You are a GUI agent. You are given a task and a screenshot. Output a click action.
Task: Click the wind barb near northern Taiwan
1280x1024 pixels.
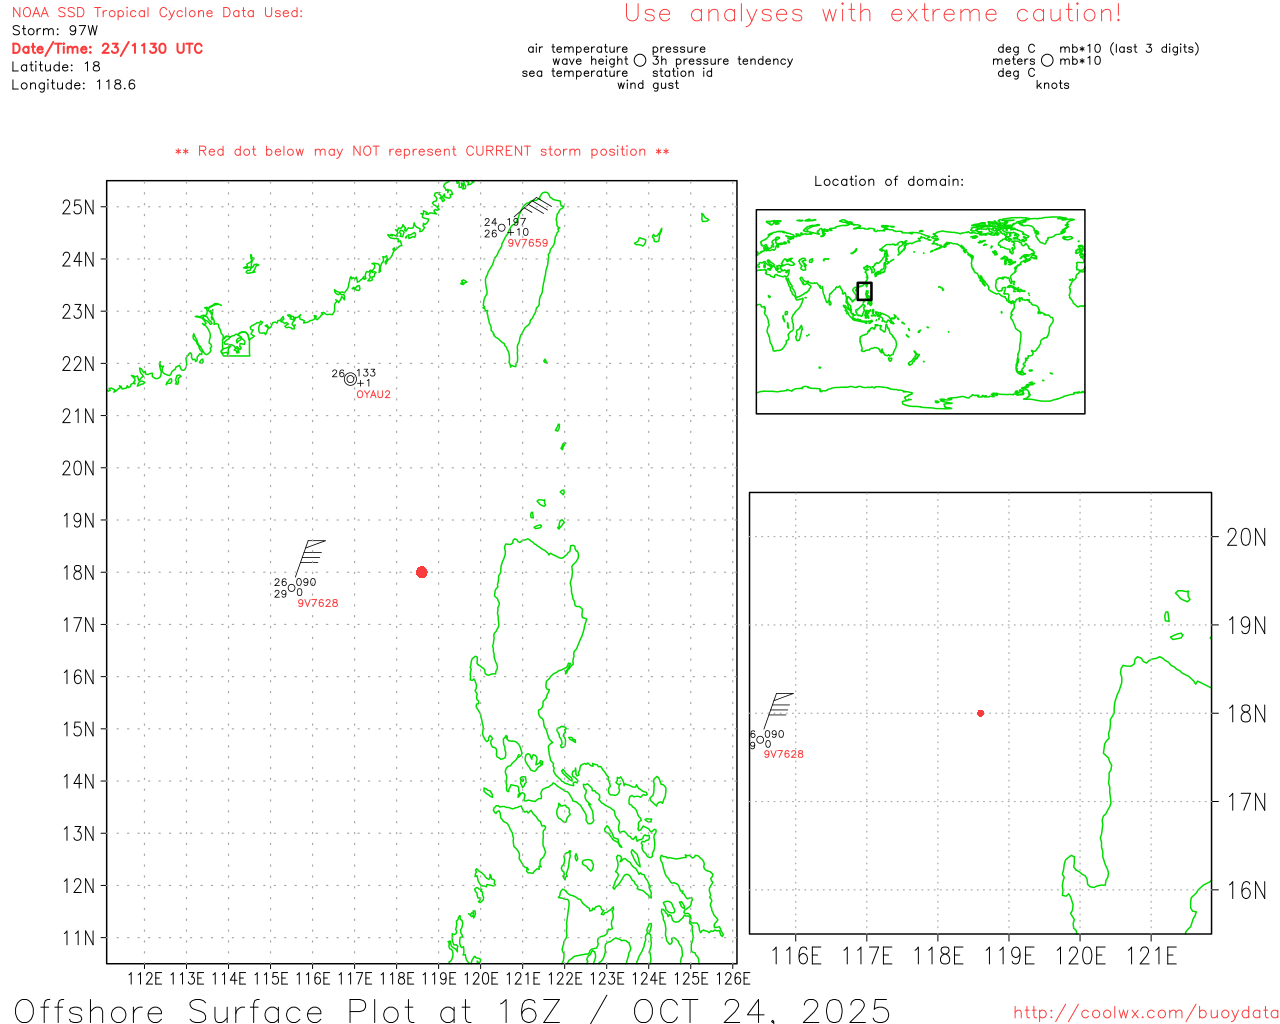click(535, 207)
